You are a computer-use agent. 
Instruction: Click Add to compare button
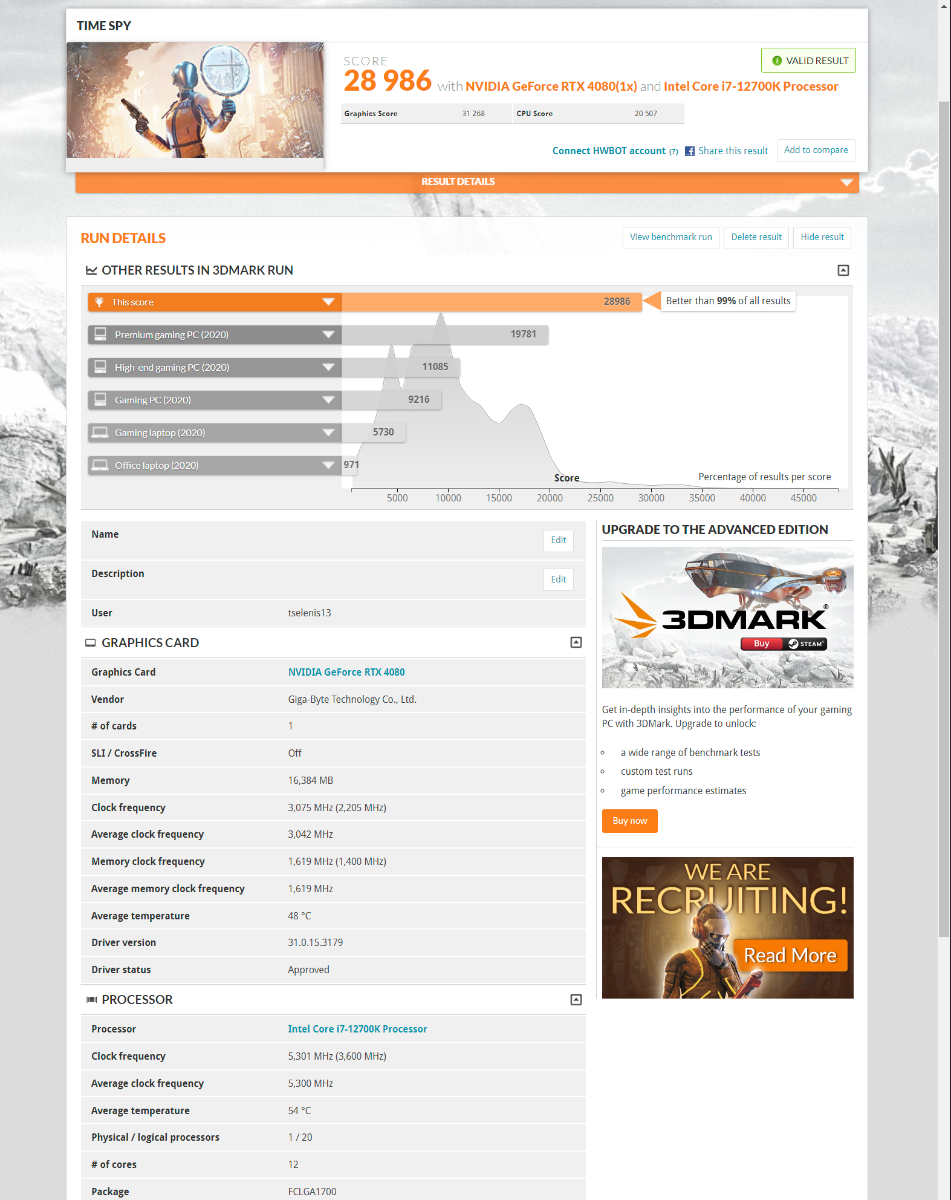click(x=816, y=150)
